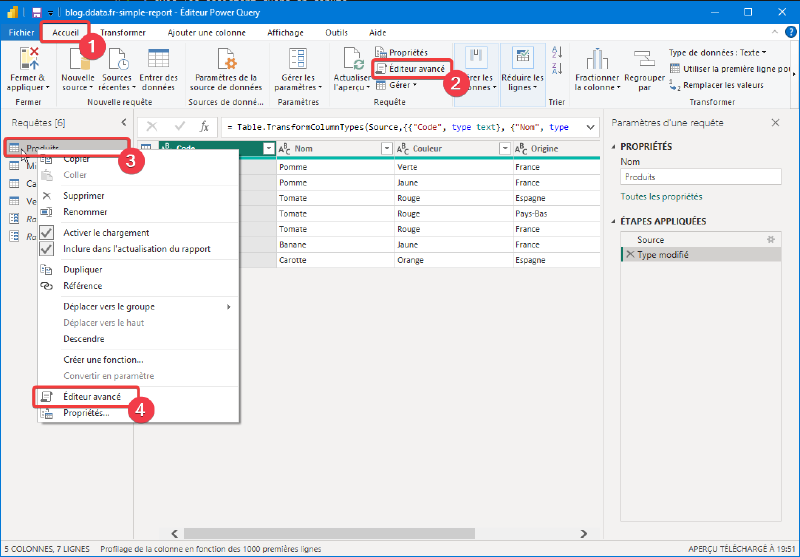This screenshot has height=557, width=800.
Task: Open the Couleur column filter dropdown
Action: point(505,148)
